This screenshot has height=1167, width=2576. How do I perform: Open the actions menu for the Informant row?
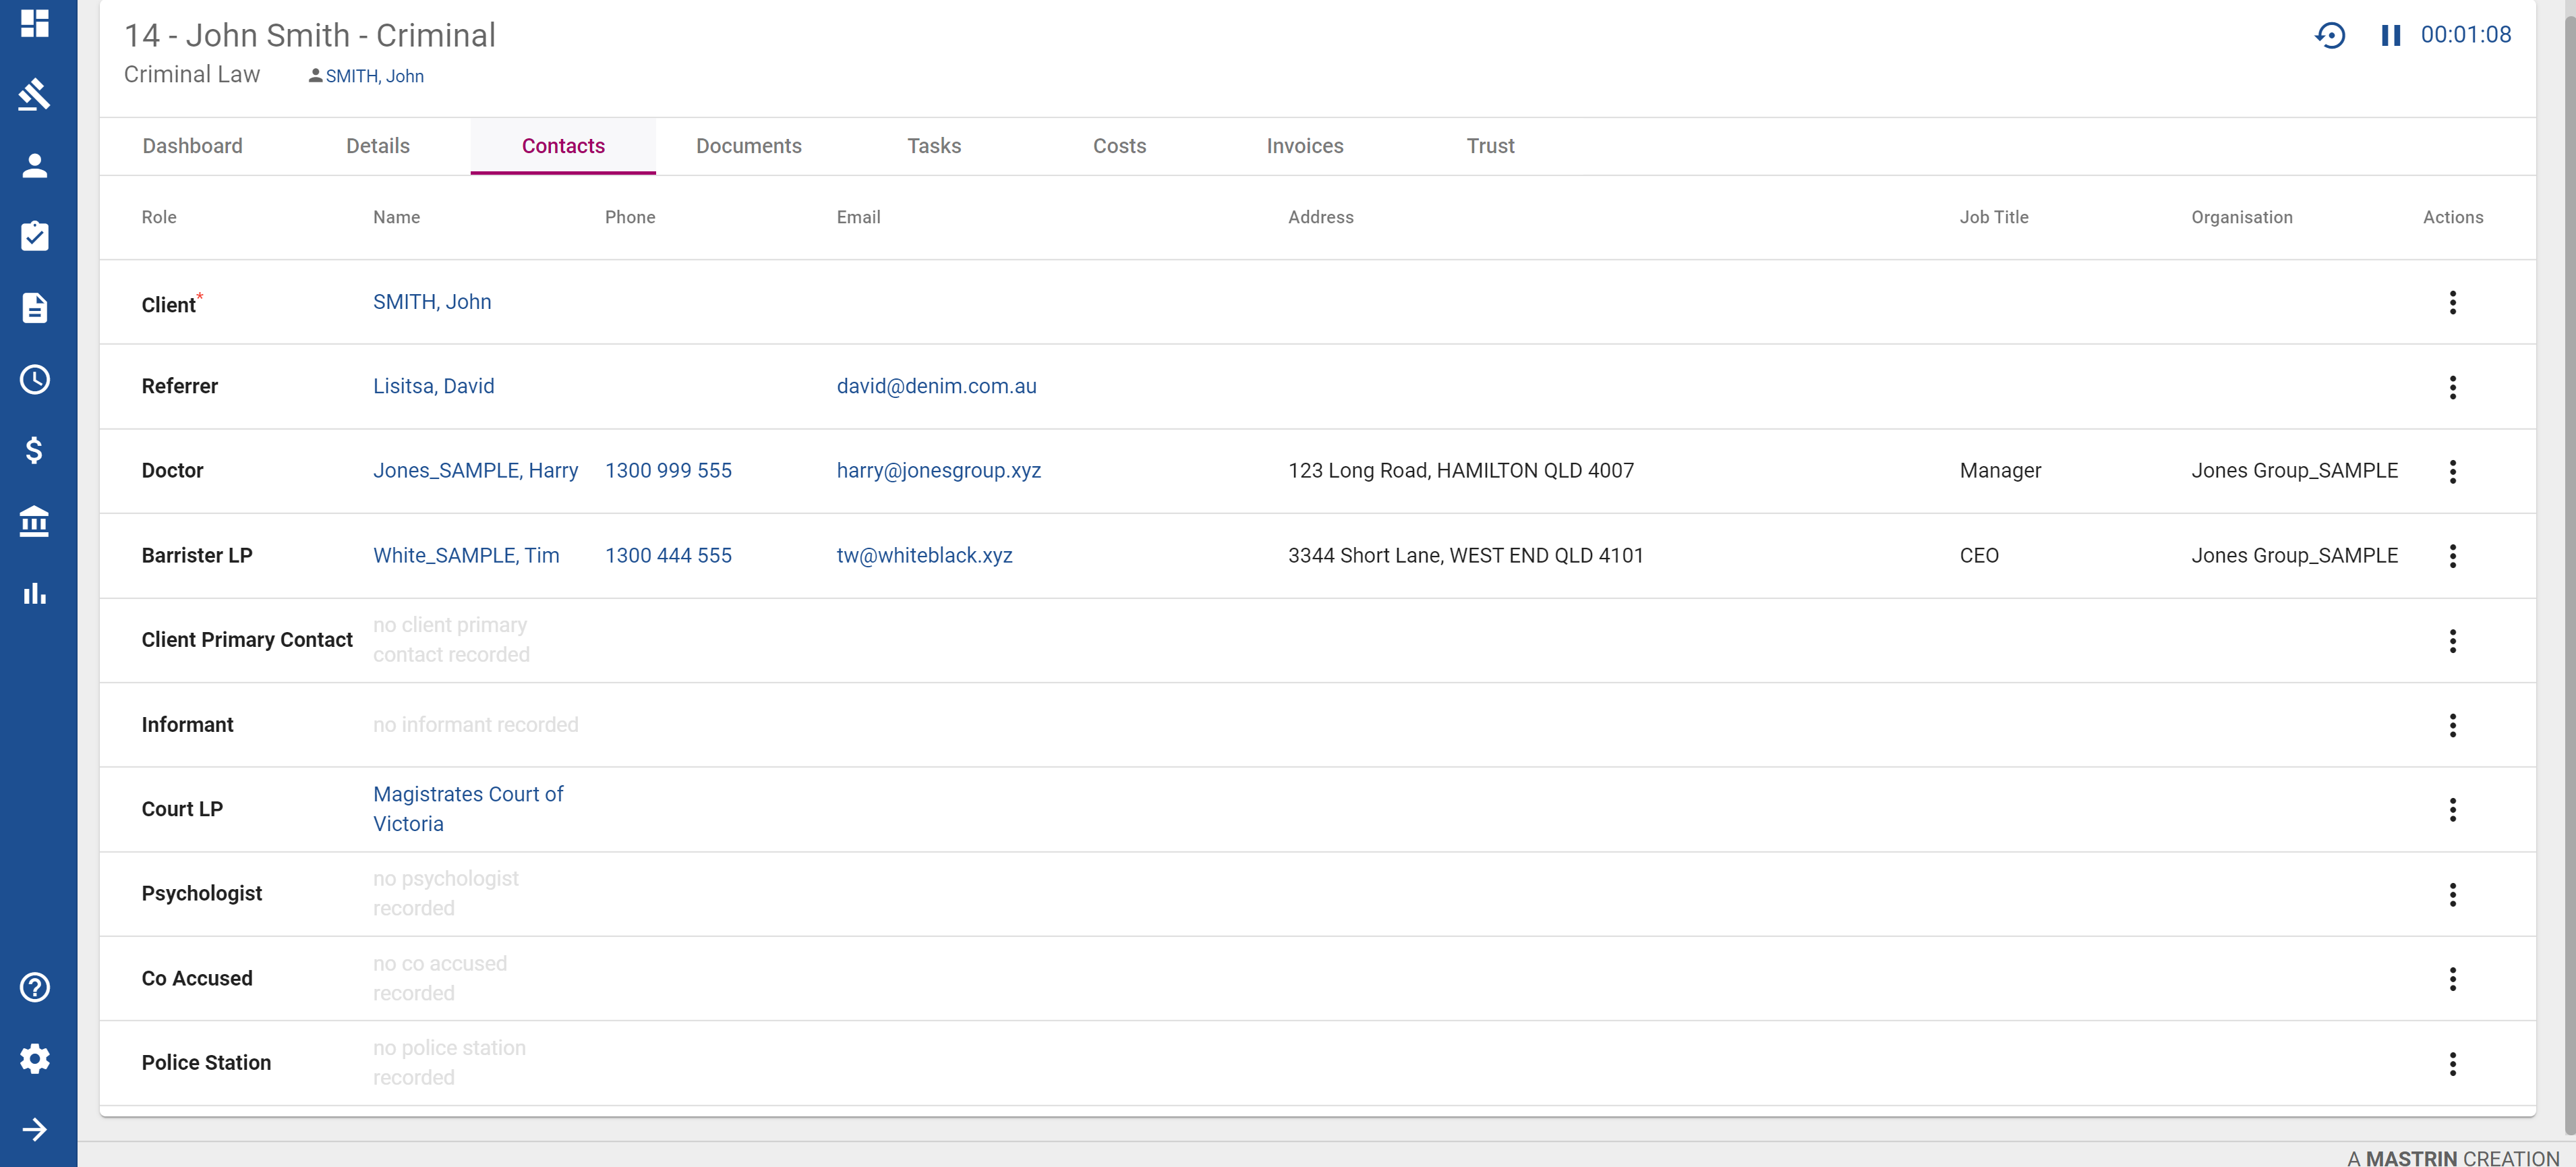[x=2452, y=725]
